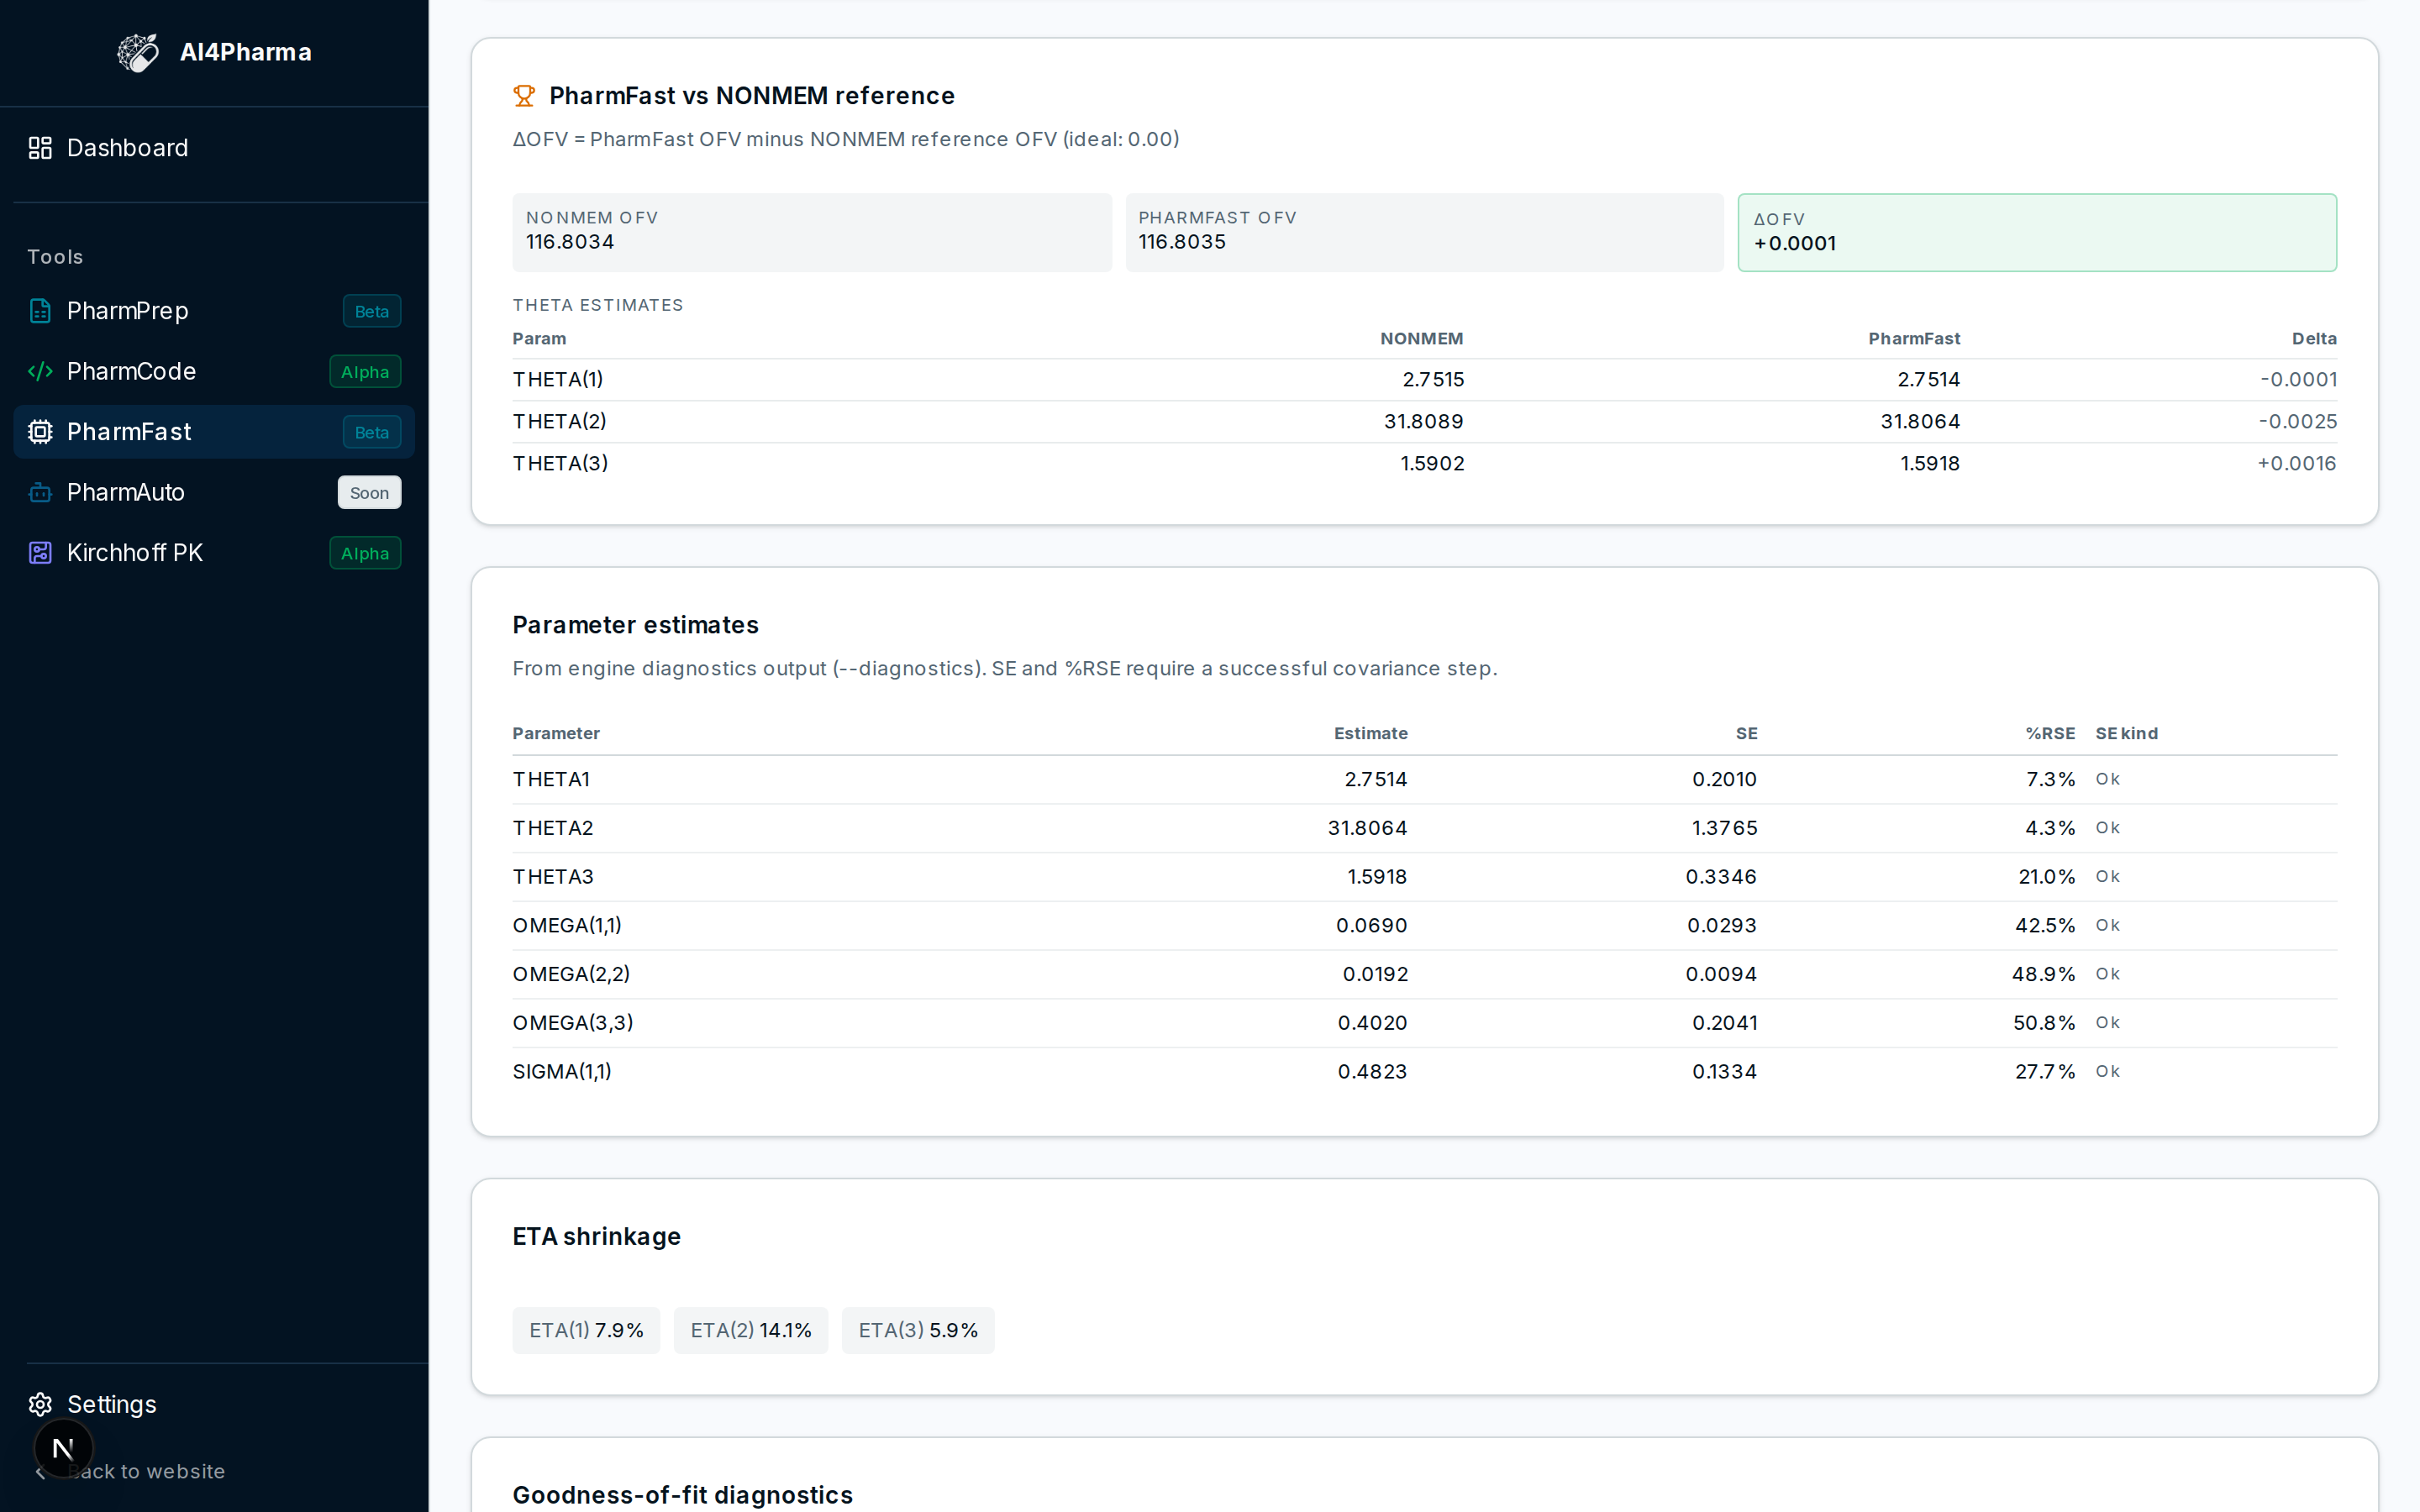Image resolution: width=2420 pixels, height=1512 pixels.
Task: Click the Soon badge next to PharmAuto
Action: [369, 493]
